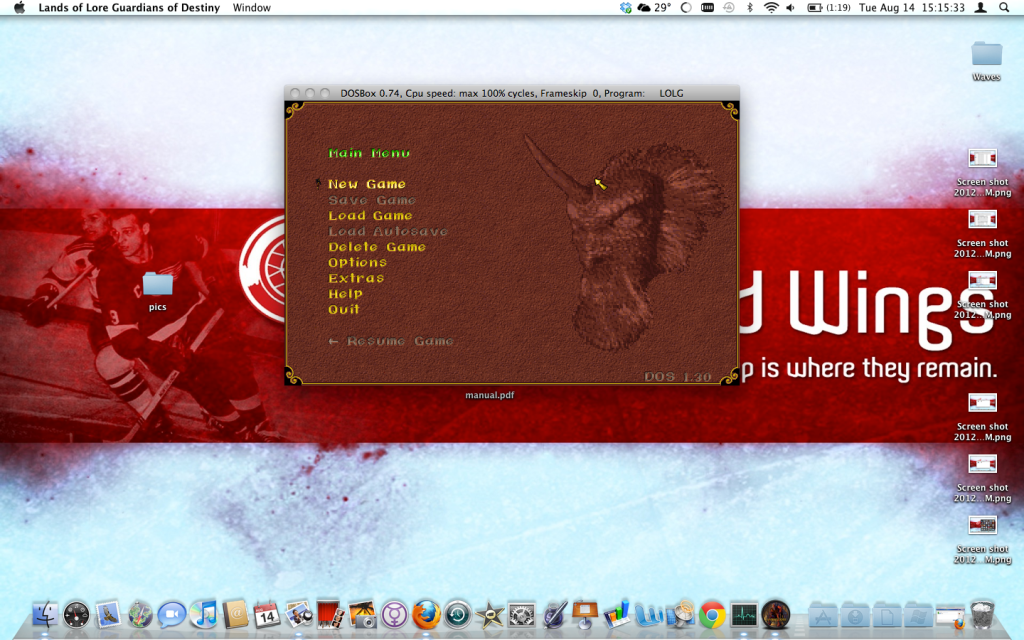The height and width of the screenshot is (640, 1024).
Task: Open the Time Machine menu bar icon
Action: pyautogui.click(x=729, y=8)
